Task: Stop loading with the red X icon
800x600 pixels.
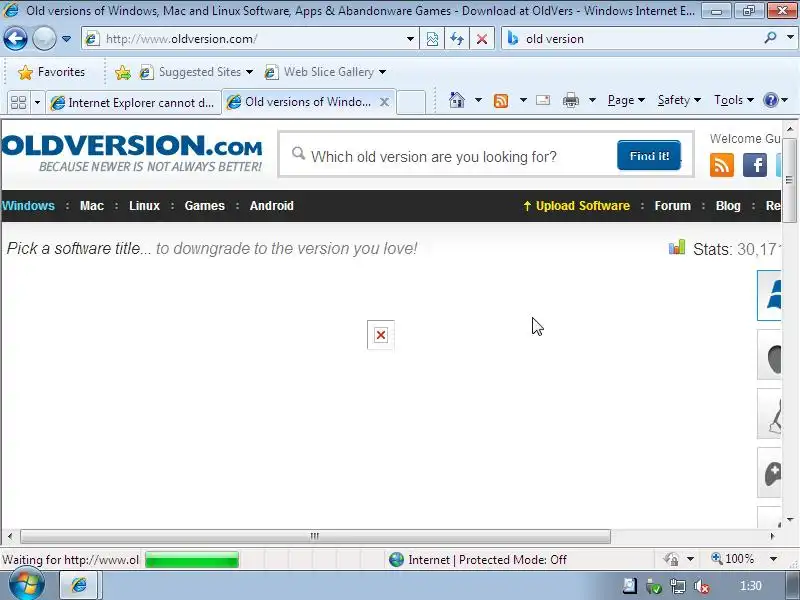Action: 482,39
